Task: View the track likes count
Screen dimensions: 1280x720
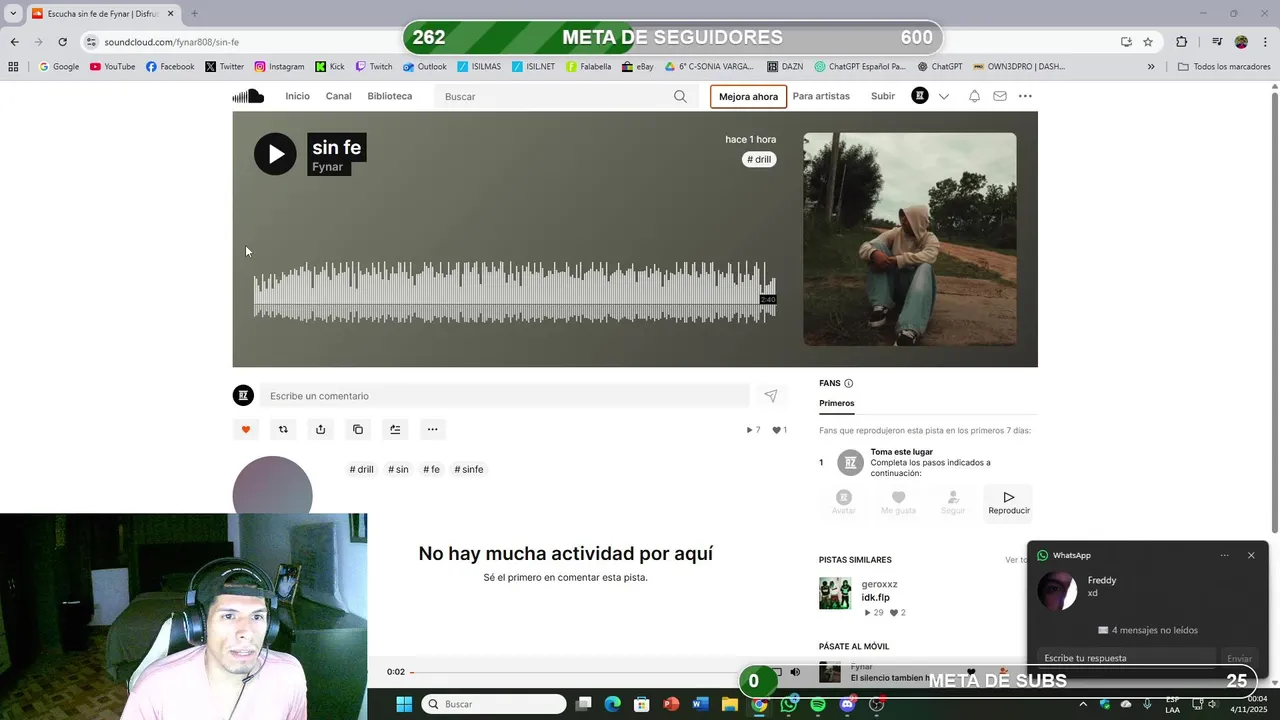Action: click(x=779, y=430)
